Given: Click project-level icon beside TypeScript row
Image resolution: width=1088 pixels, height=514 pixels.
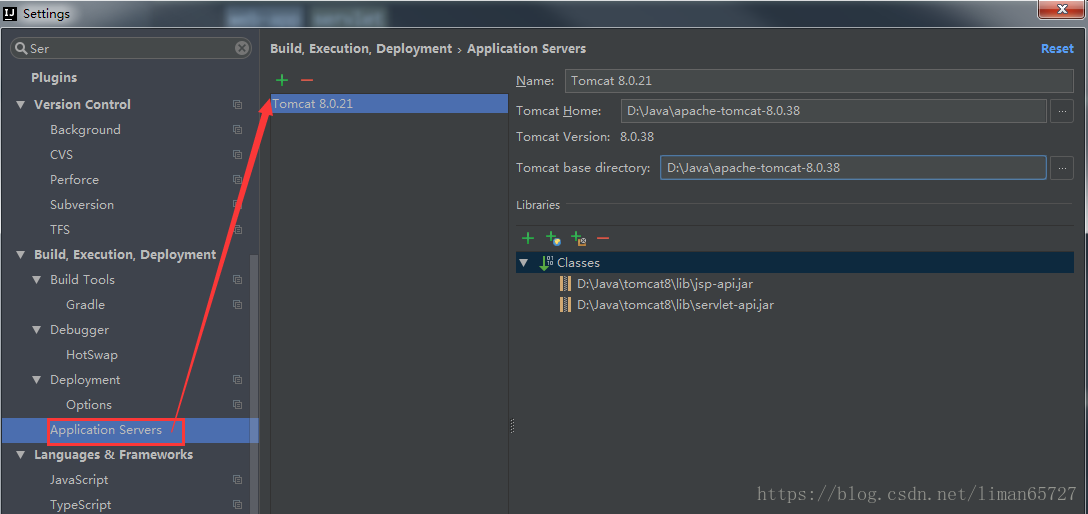Looking at the screenshot, I should tap(237, 504).
